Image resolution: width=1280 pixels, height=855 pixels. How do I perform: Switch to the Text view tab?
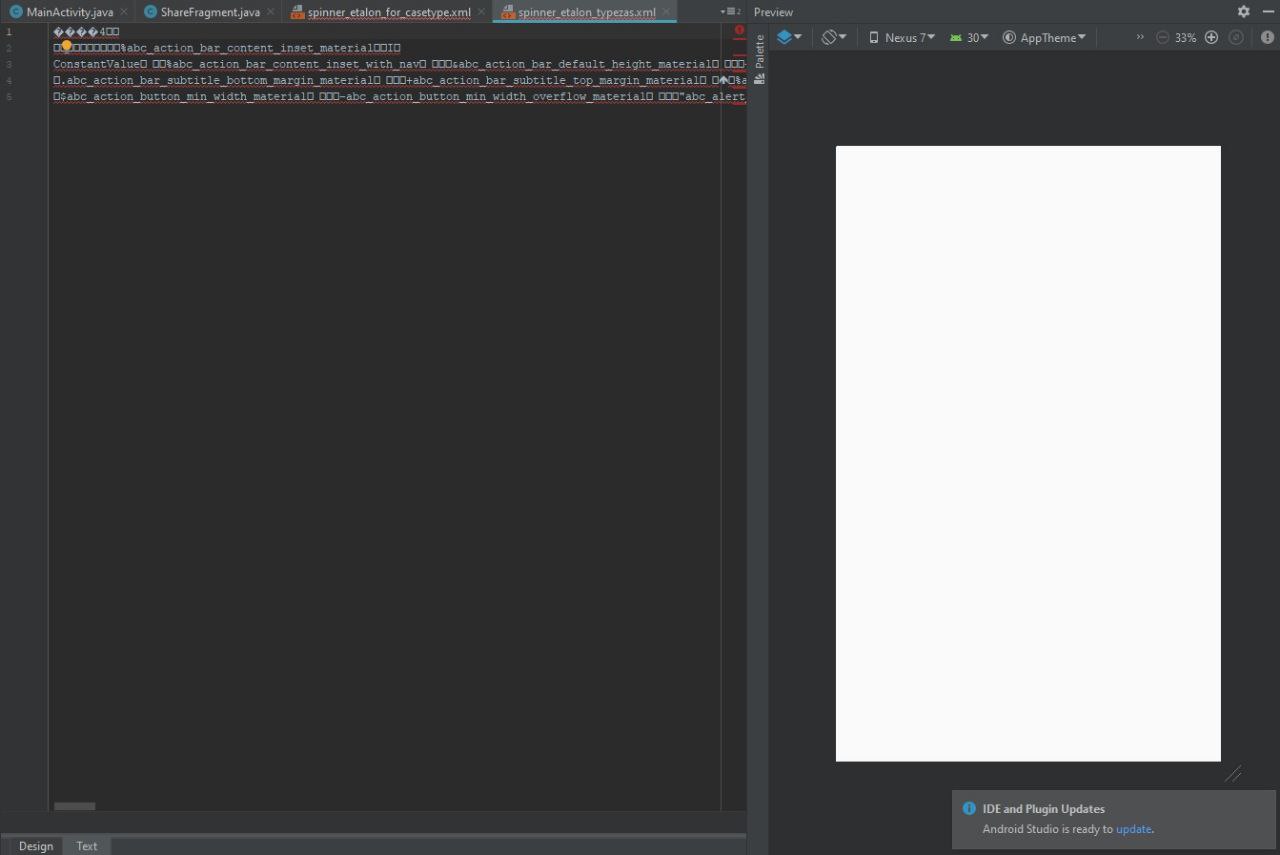[87, 846]
